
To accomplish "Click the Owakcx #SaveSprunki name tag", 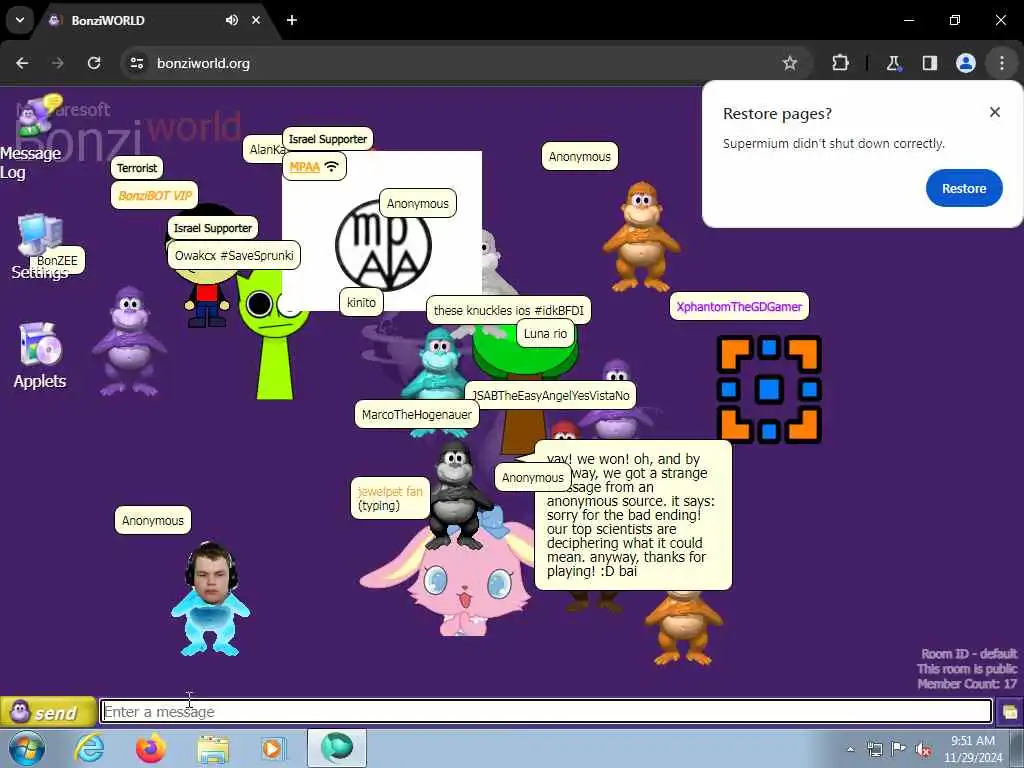I will 234,255.
